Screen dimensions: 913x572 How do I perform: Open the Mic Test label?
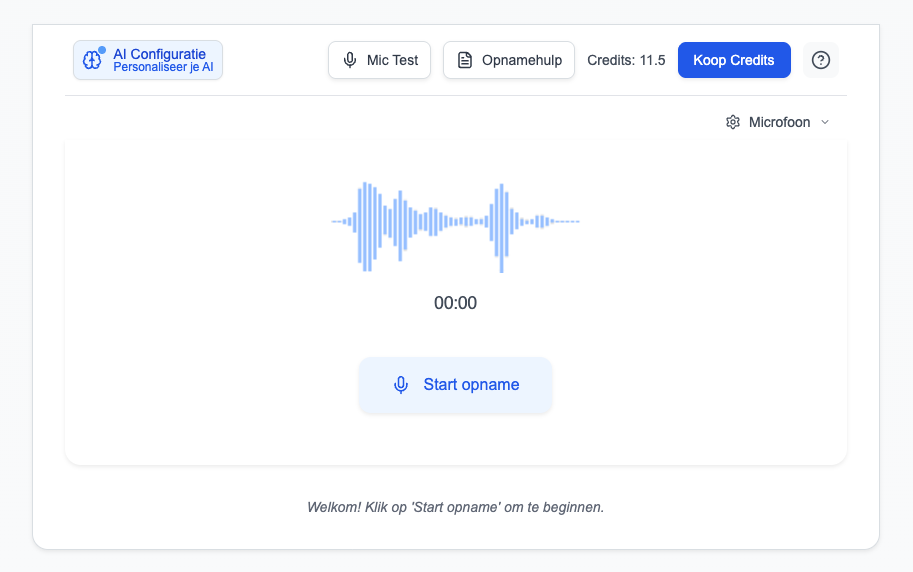click(x=392, y=60)
